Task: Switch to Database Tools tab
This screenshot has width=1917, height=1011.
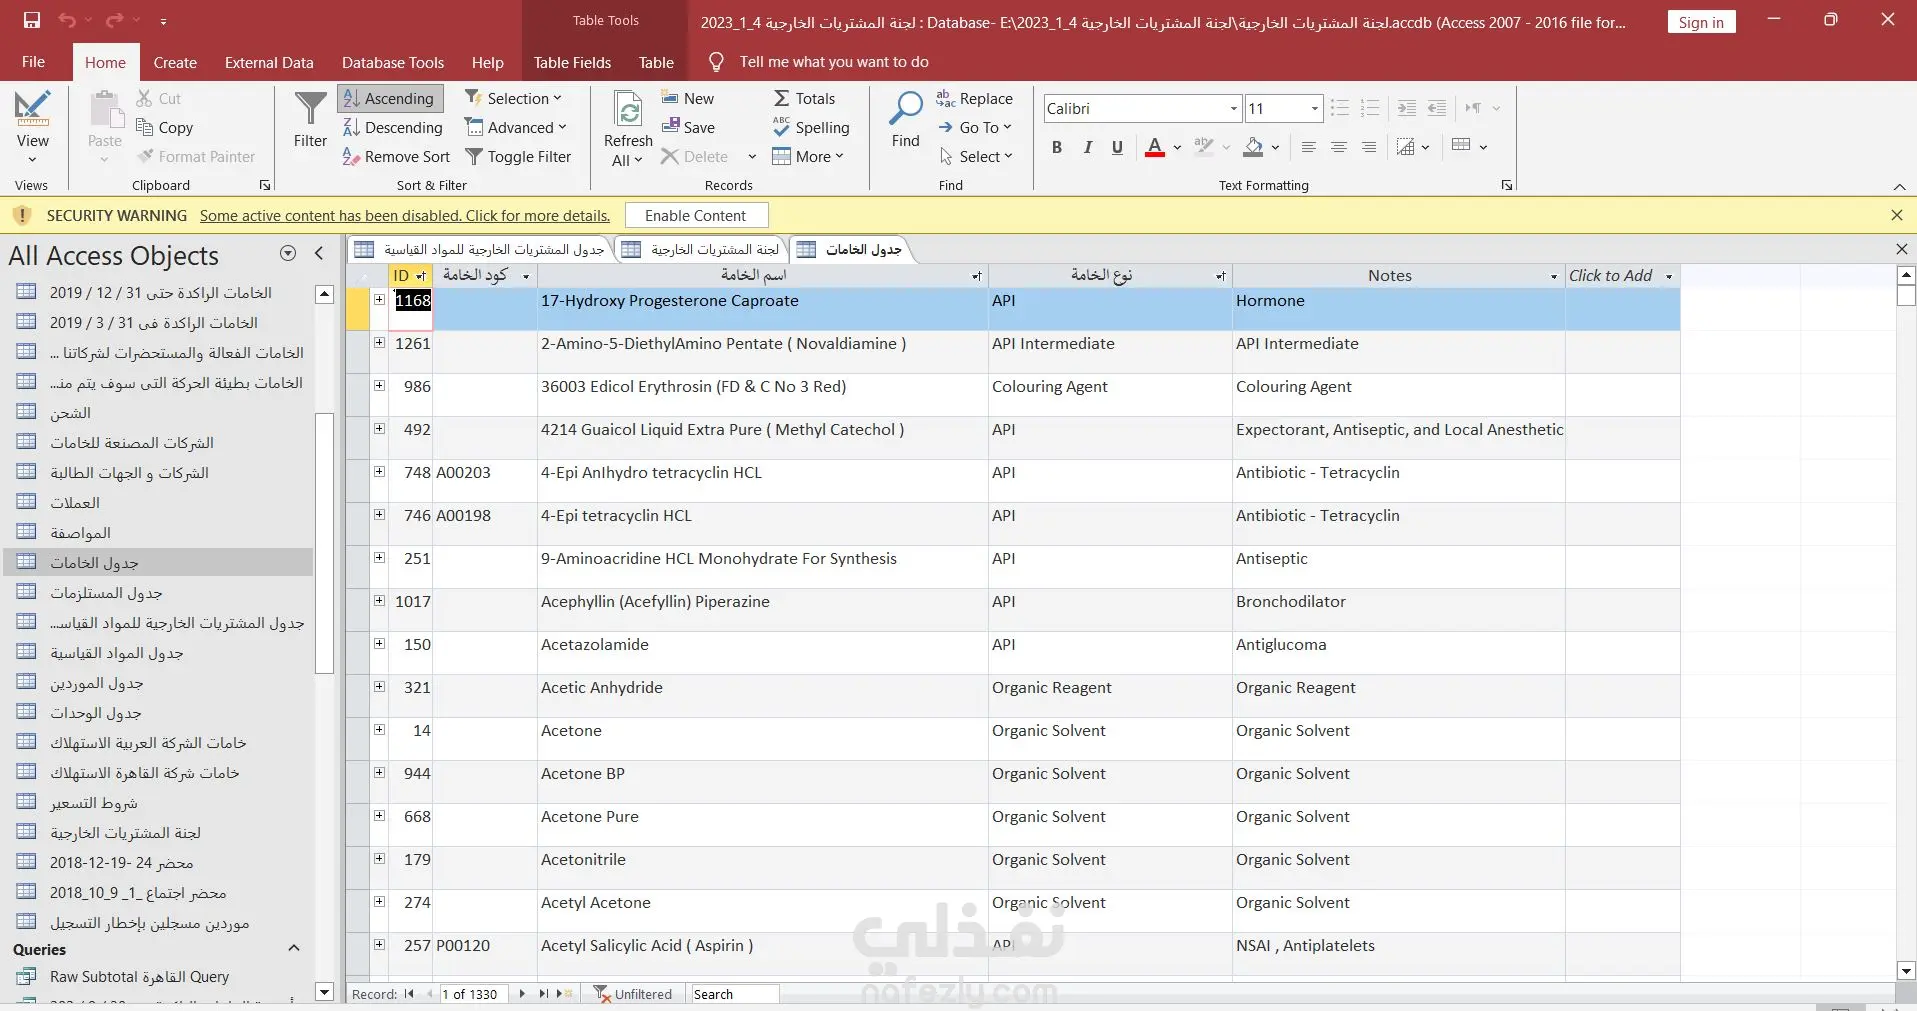Action: [x=393, y=62]
